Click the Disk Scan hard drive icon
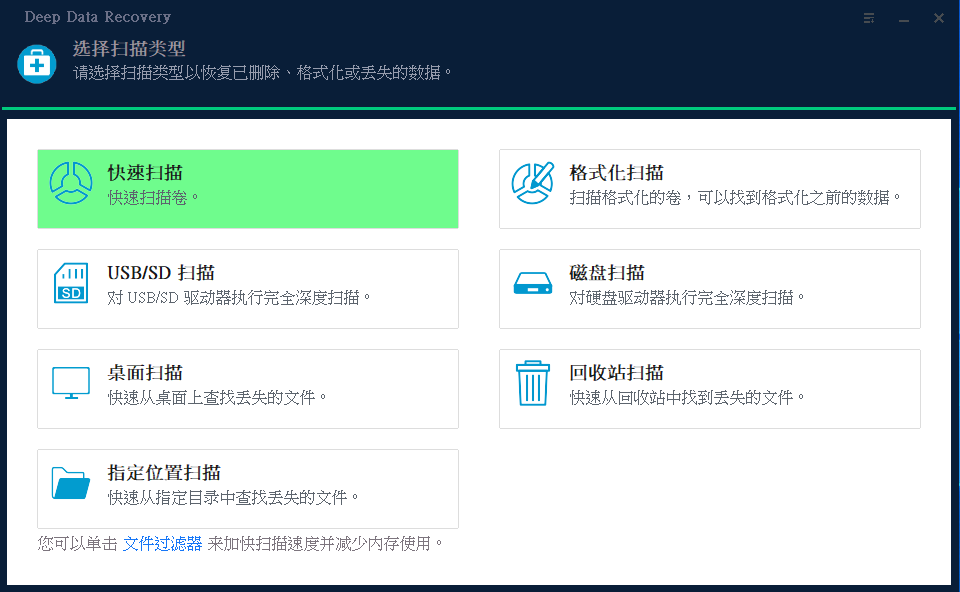Viewport: 960px width, 592px height. [x=532, y=284]
